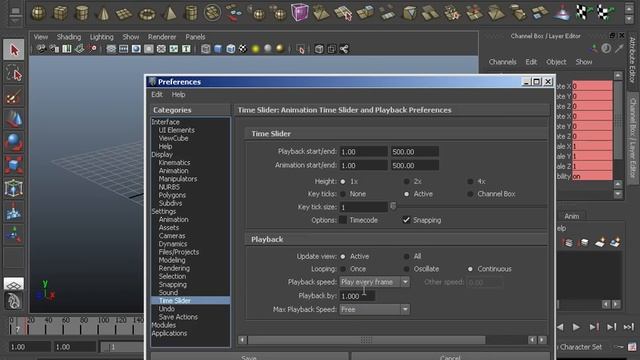The image size is (640, 360).
Task: Pick the Paint selection tool
Action: pos(14,97)
